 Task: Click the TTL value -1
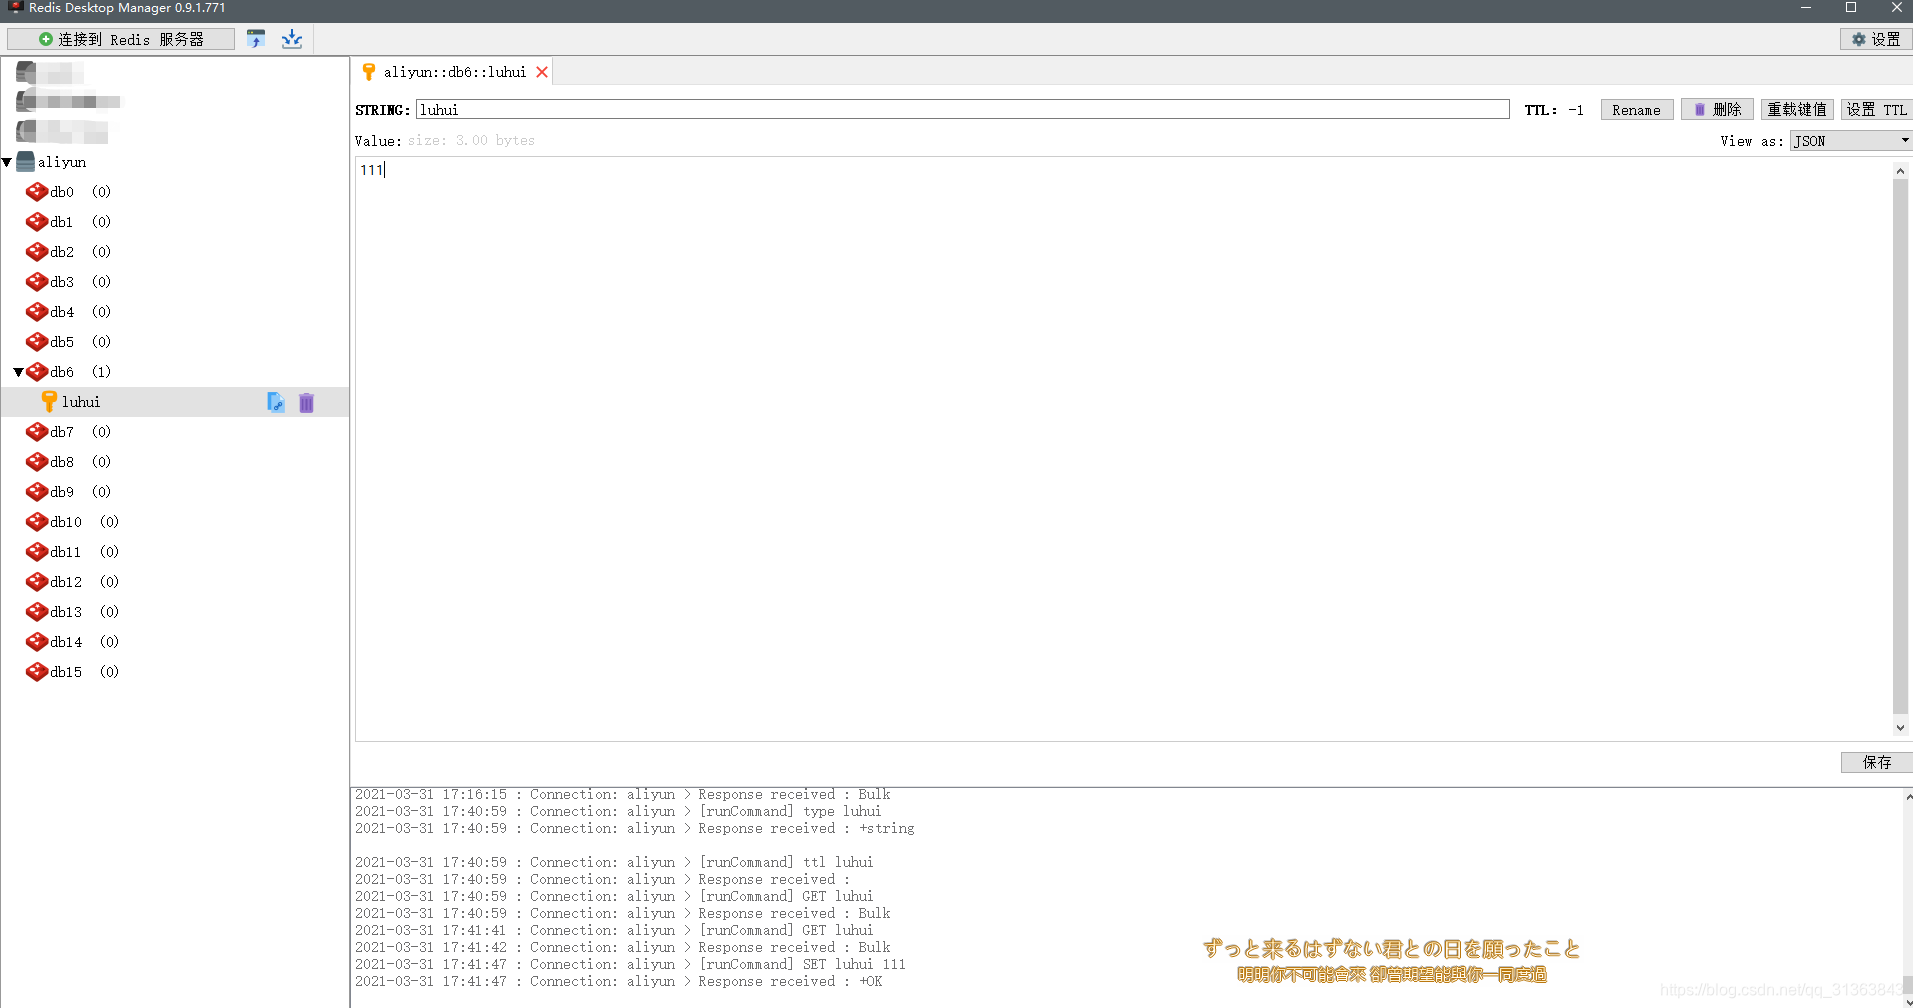point(1576,110)
